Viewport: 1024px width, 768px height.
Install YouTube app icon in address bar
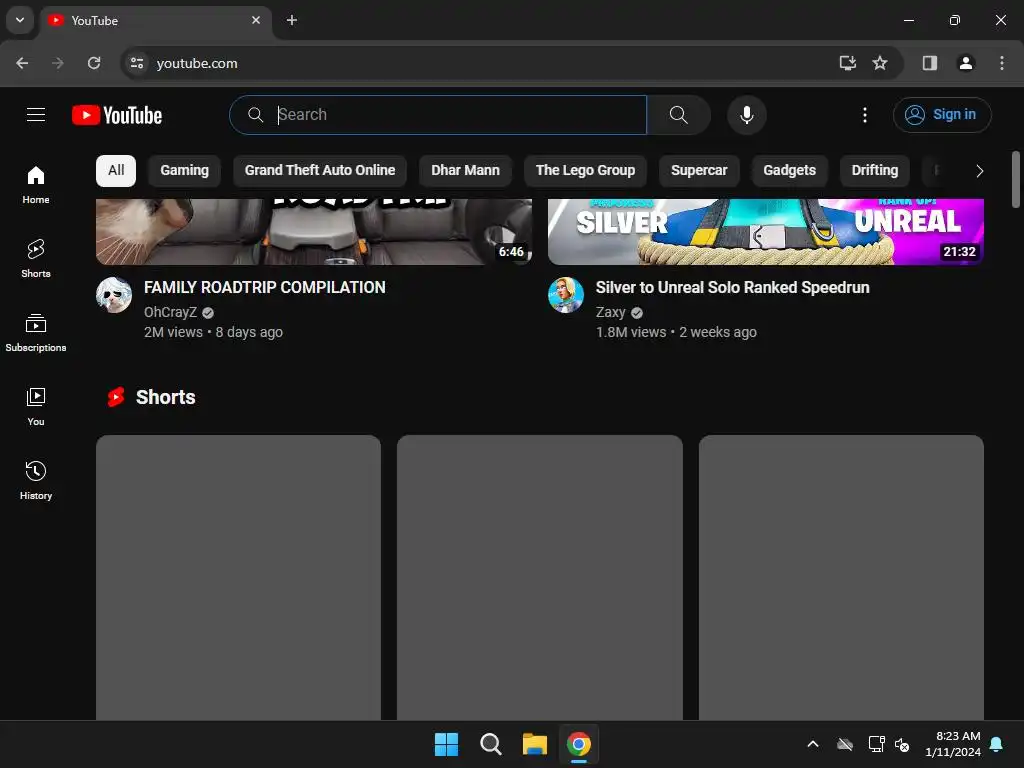point(848,63)
